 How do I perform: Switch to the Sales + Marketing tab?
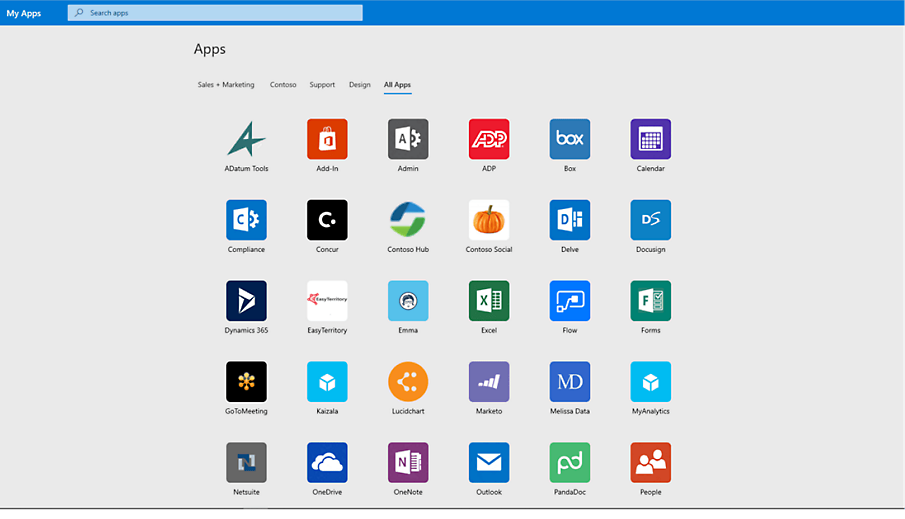click(226, 85)
